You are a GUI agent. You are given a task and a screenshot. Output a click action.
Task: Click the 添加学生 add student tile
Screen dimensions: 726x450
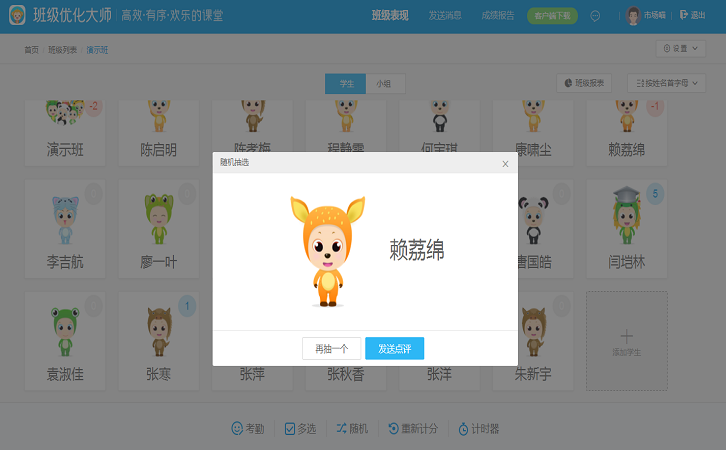626,338
